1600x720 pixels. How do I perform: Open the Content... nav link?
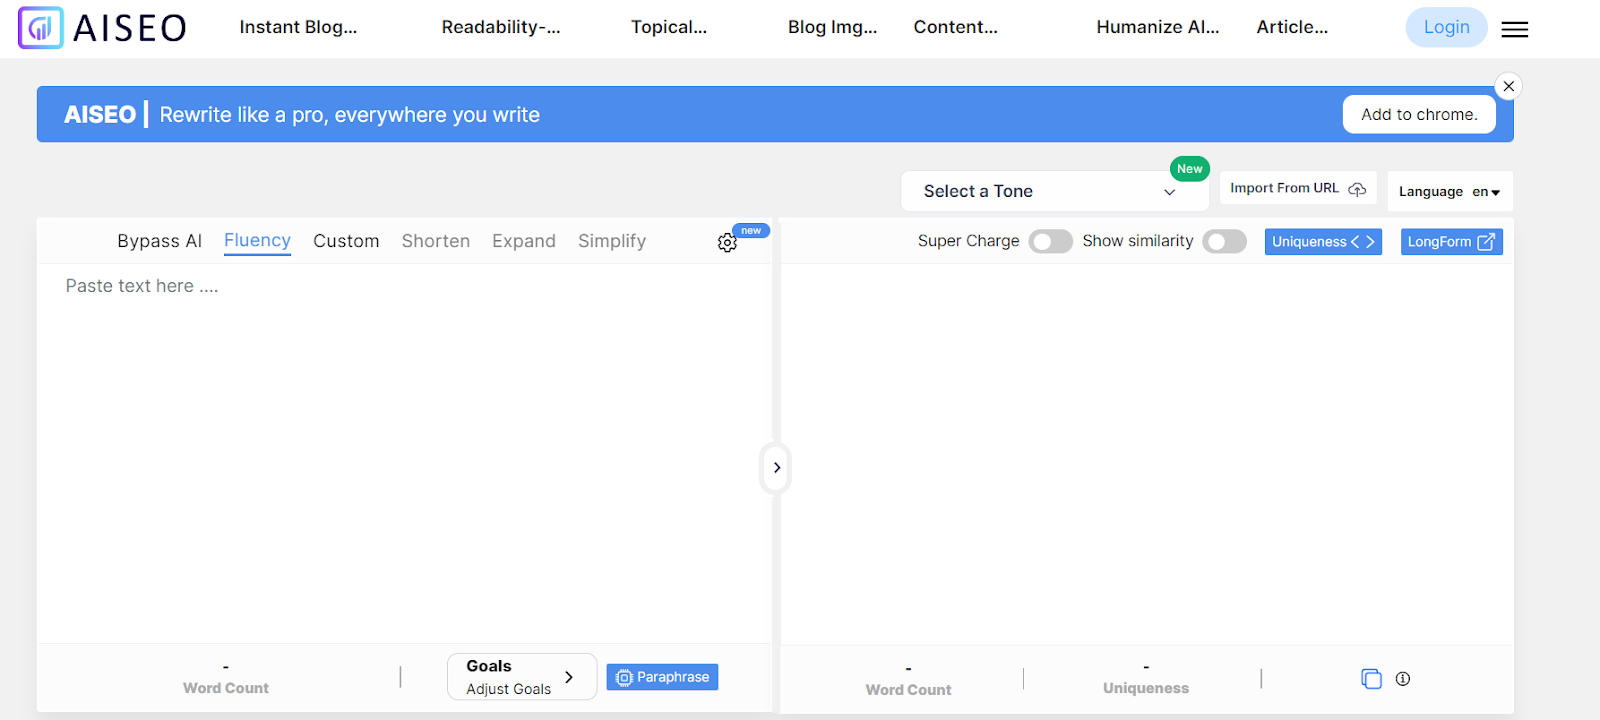[x=955, y=27]
